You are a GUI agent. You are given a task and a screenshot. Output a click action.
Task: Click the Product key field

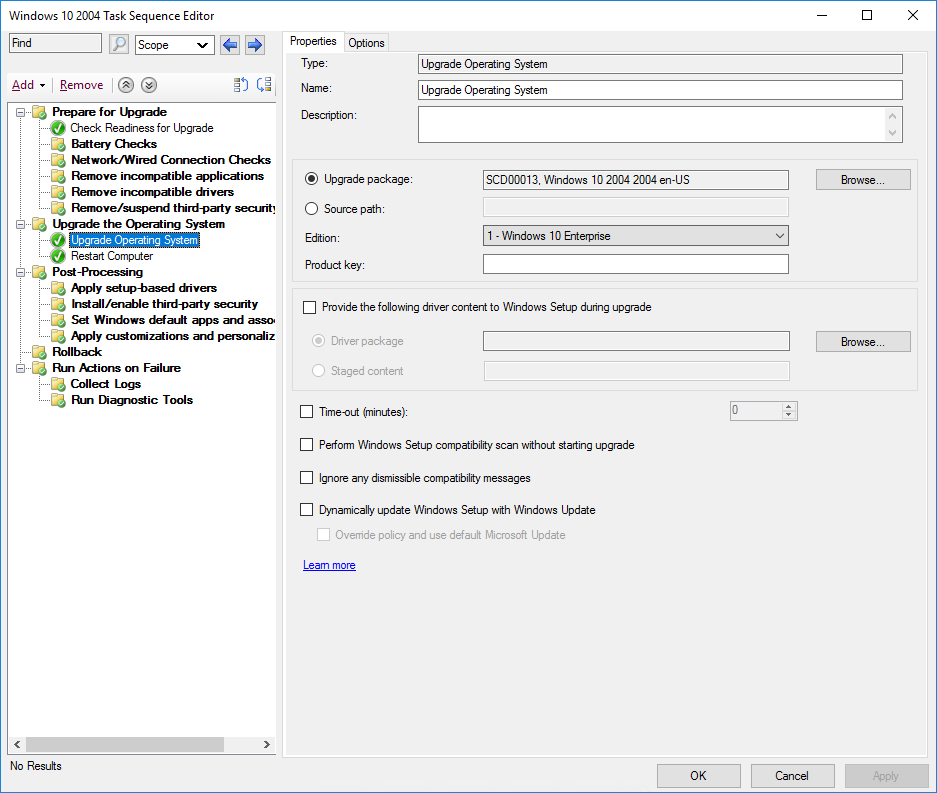pyautogui.click(x=636, y=264)
